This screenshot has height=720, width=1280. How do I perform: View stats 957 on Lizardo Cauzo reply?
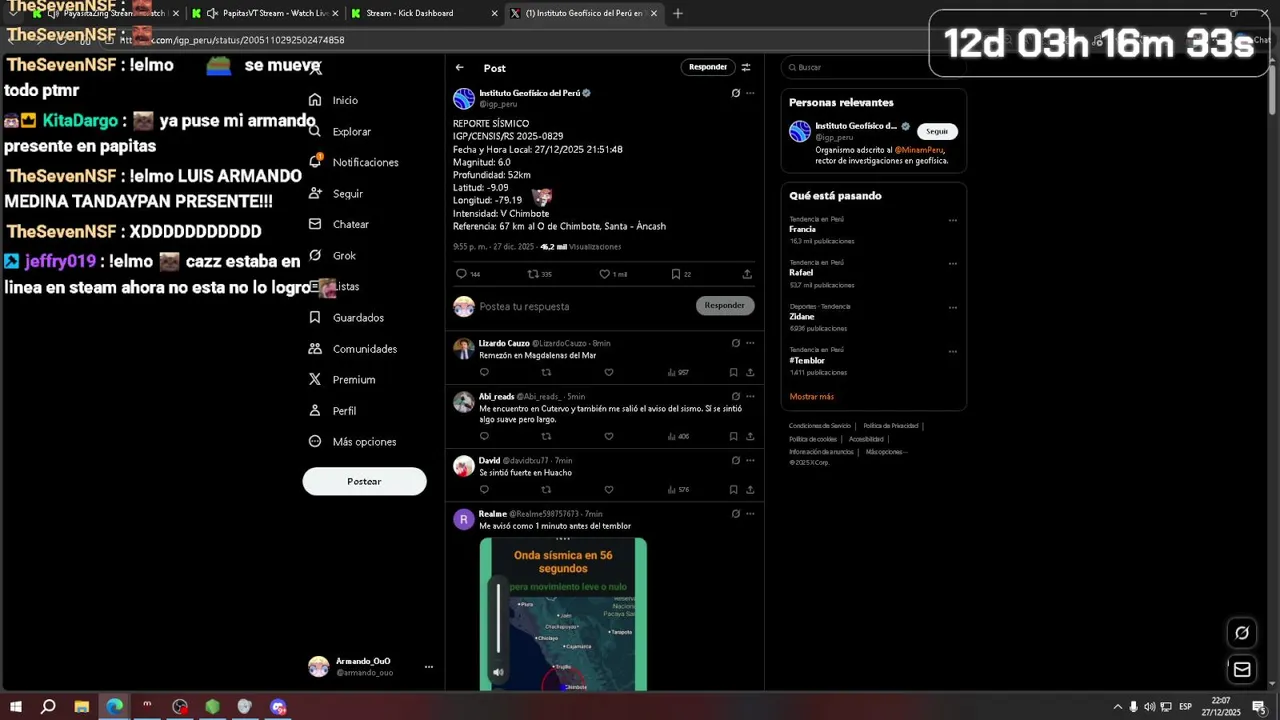(x=678, y=372)
